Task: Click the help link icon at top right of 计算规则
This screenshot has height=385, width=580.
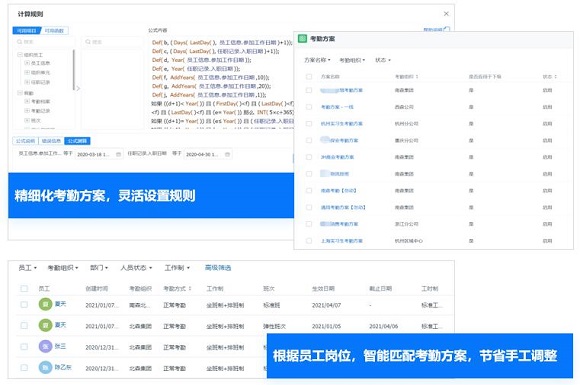Action: coord(446,29)
